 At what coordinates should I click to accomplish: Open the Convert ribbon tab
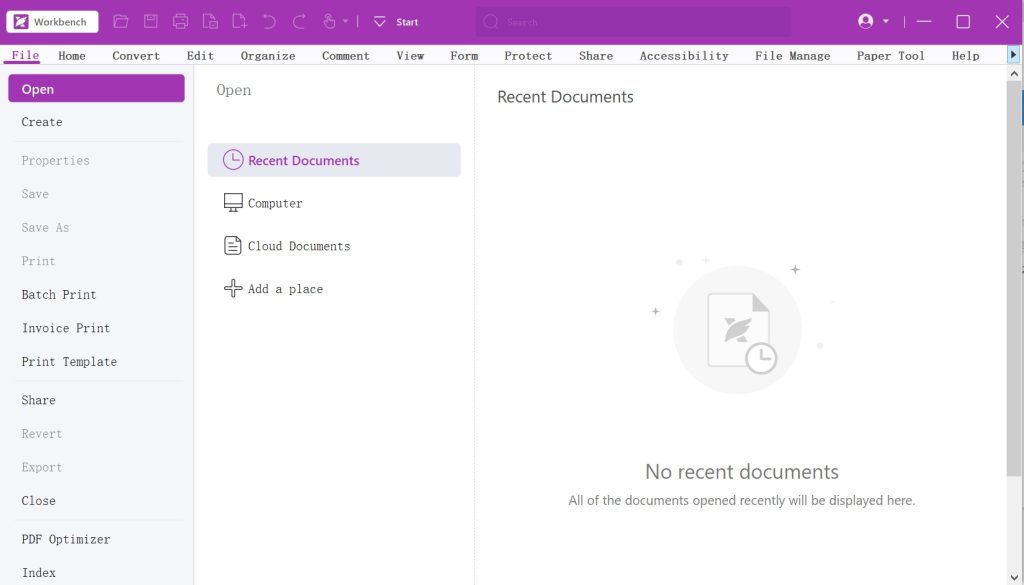point(136,56)
